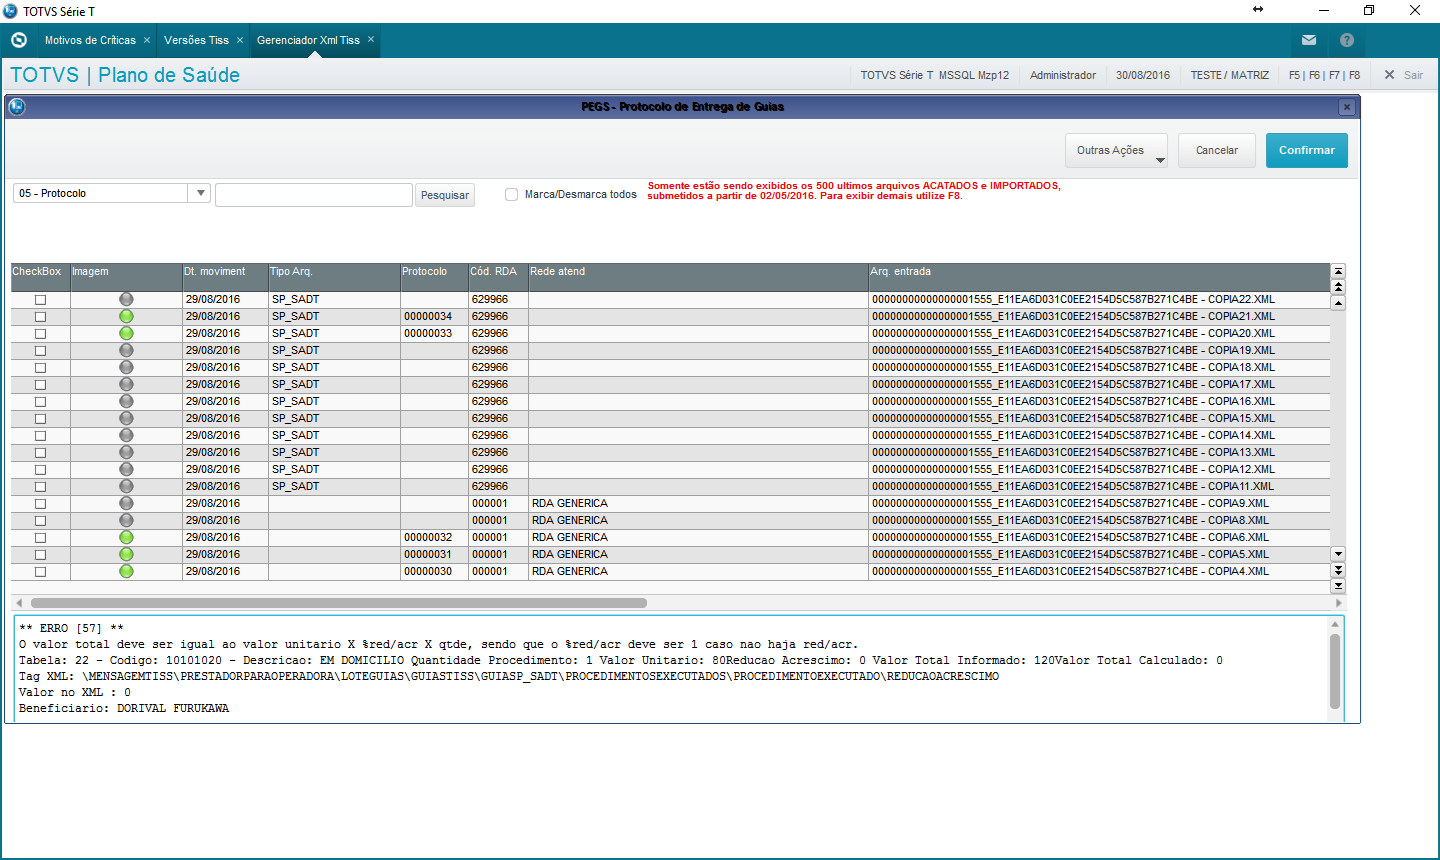Click green status icon for COPIA6.XML row

(126, 537)
